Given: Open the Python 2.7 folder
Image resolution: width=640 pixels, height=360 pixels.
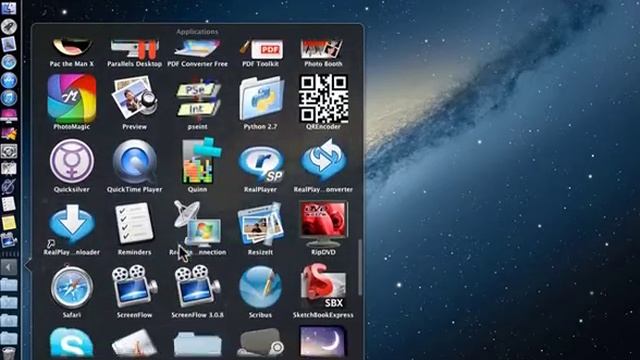Looking at the screenshot, I should click(x=260, y=98).
